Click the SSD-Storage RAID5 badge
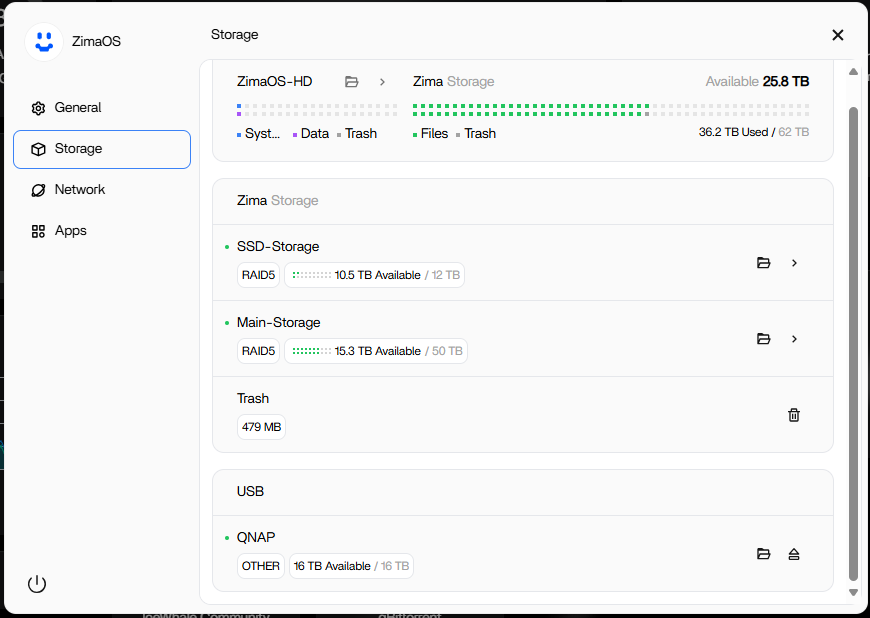The image size is (870, 618). [x=259, y=275]
